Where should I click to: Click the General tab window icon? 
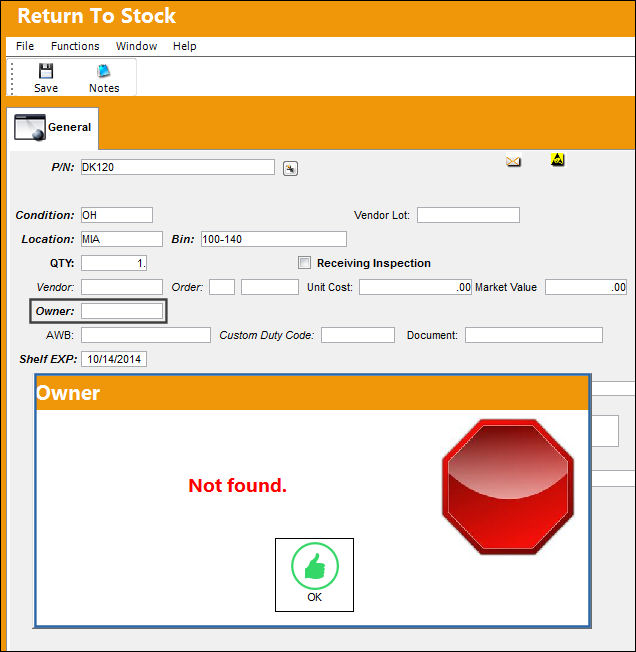30,127
